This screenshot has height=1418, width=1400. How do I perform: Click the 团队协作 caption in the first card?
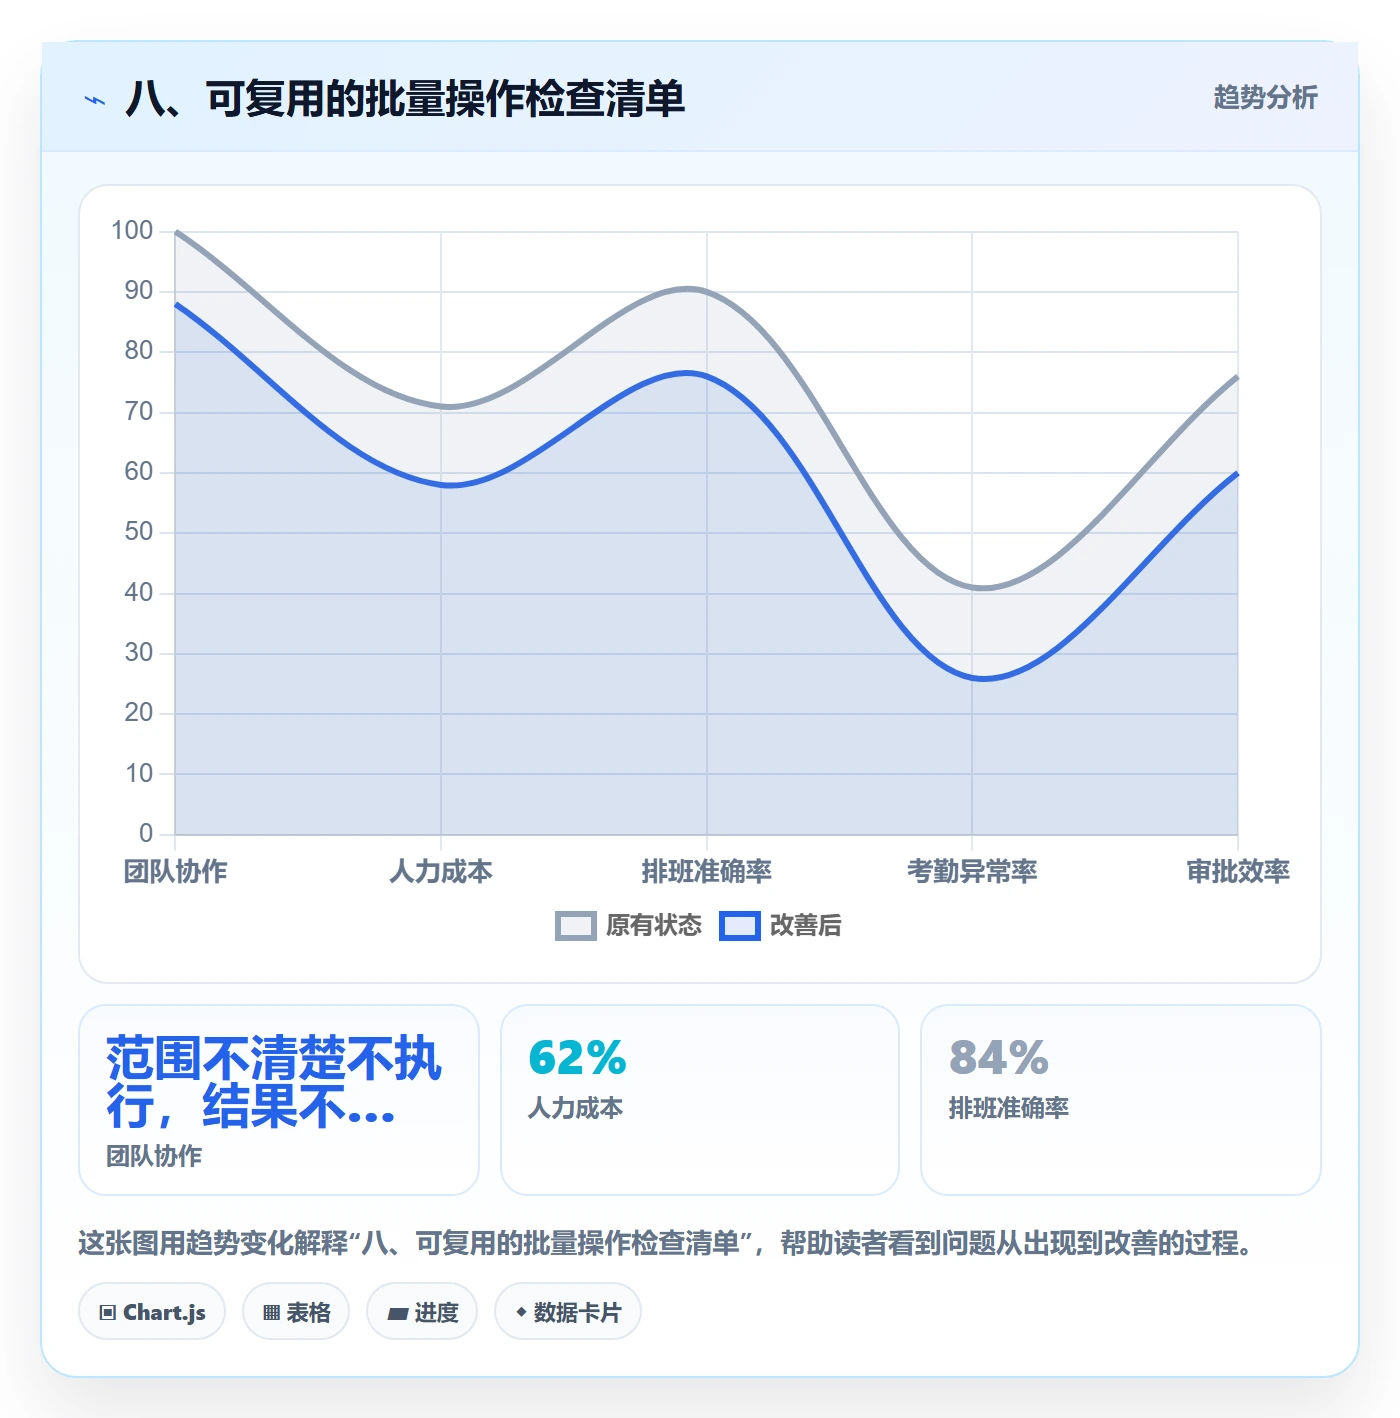pos(154,1156)
